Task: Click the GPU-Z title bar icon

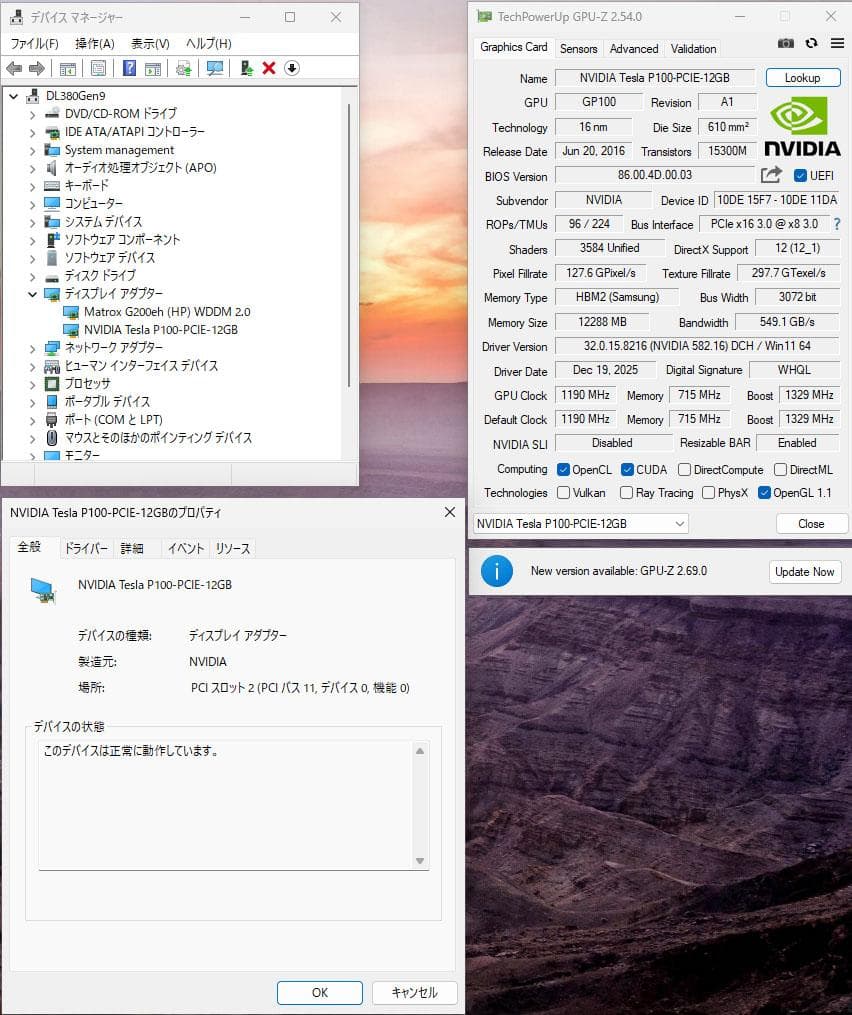Action: [484, 16]
